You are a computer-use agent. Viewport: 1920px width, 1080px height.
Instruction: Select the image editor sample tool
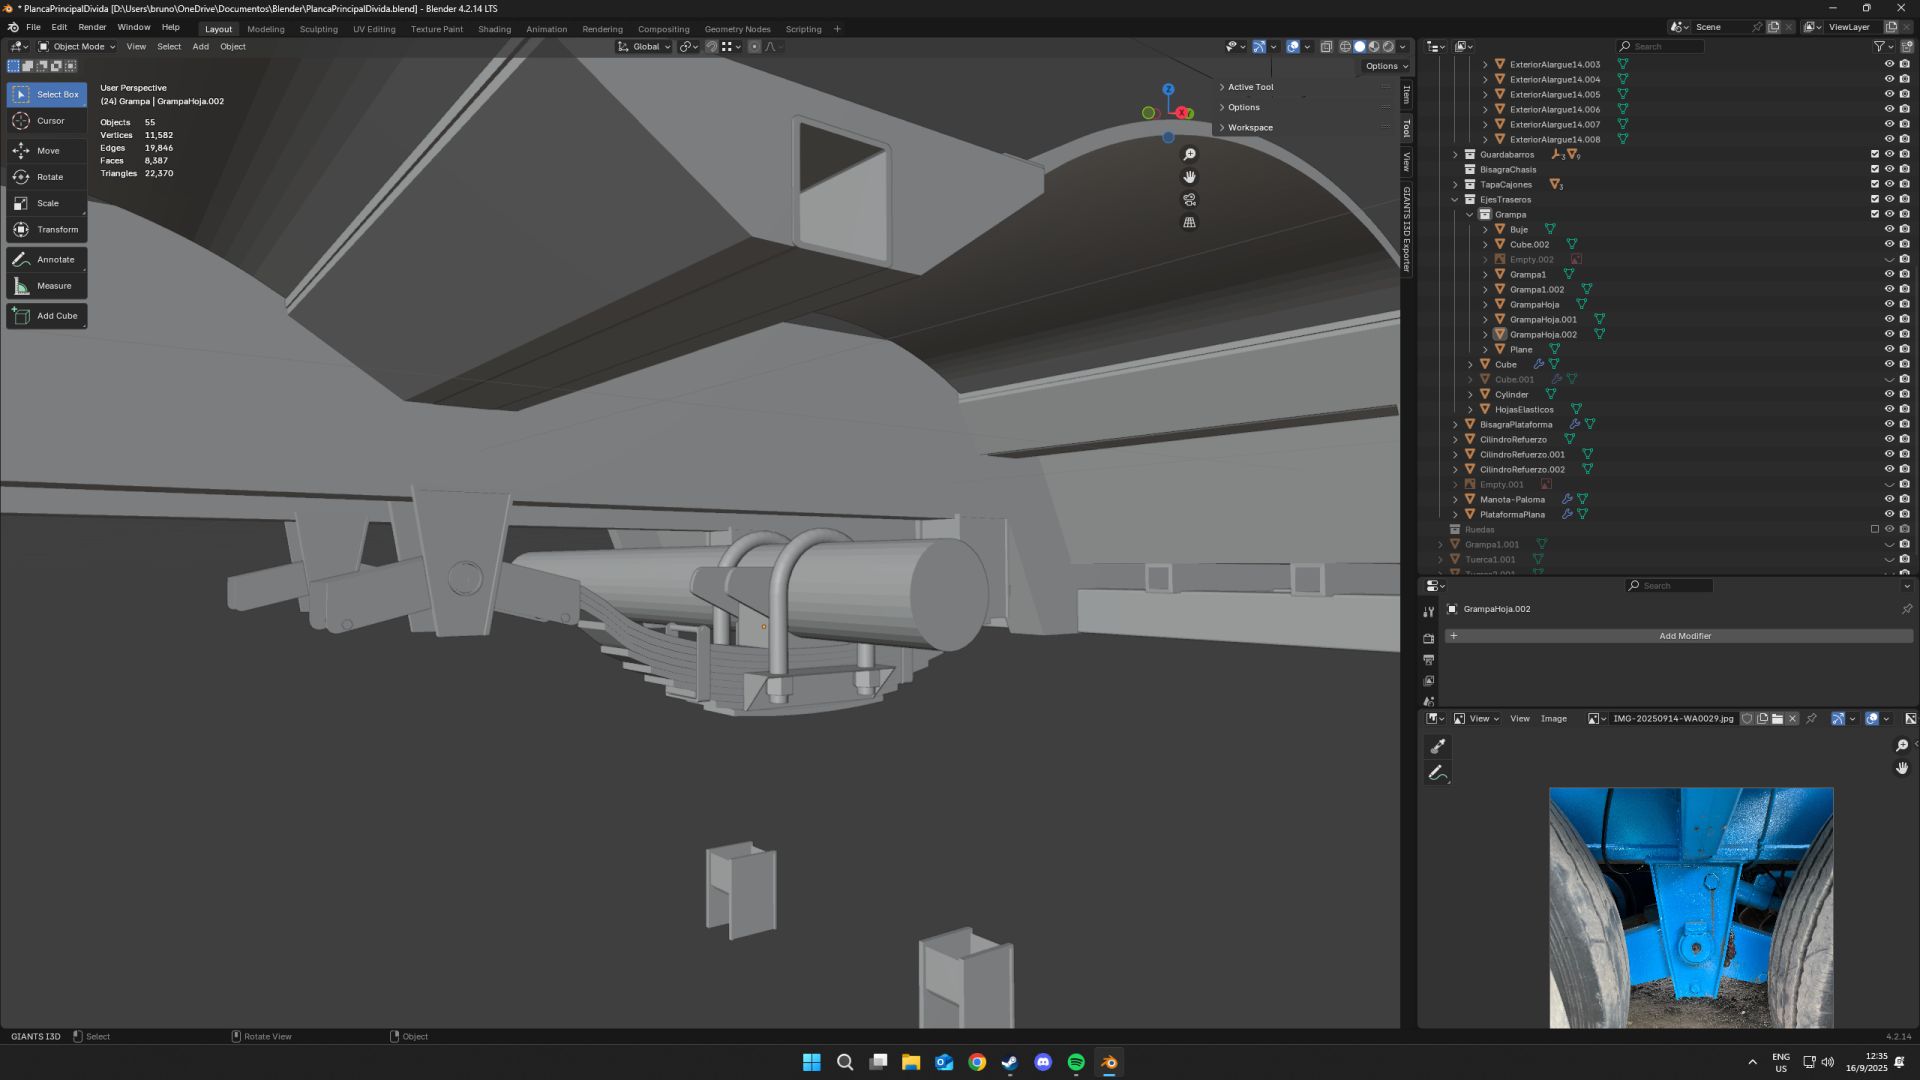(x=1438, y=747)
